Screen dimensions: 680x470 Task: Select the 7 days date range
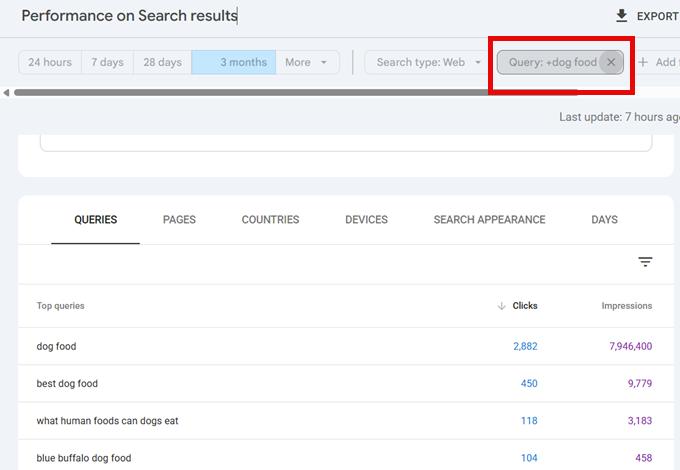[107, 62]
